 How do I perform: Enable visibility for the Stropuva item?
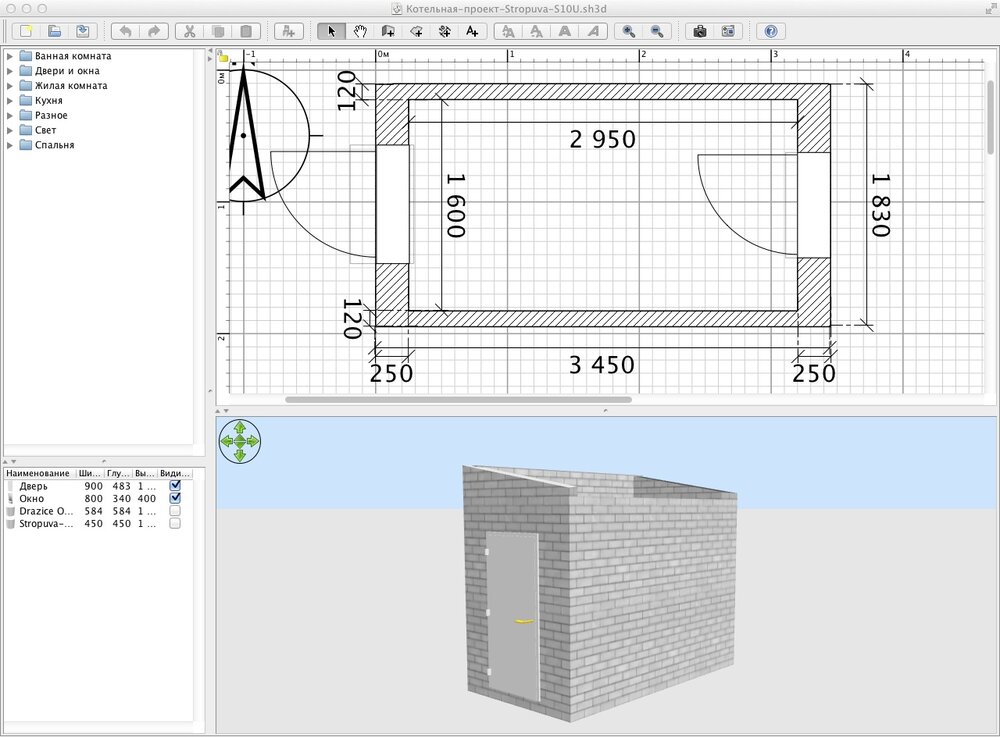pyautogui.click(x=175, y=523)
